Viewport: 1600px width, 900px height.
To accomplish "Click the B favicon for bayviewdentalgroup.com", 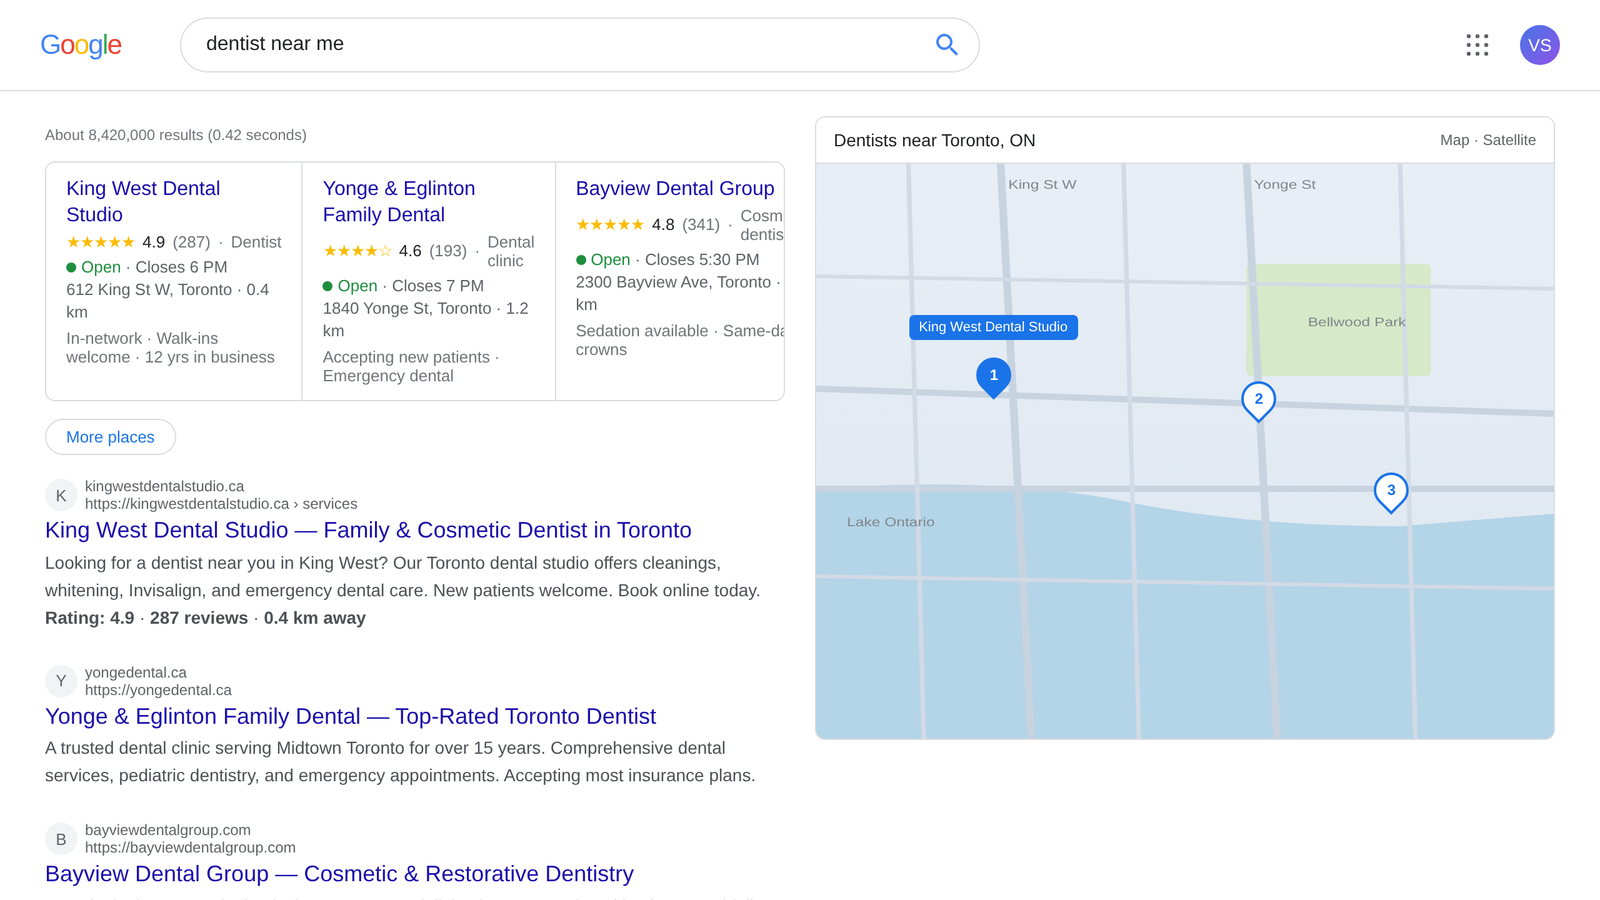I will point(61,839).
